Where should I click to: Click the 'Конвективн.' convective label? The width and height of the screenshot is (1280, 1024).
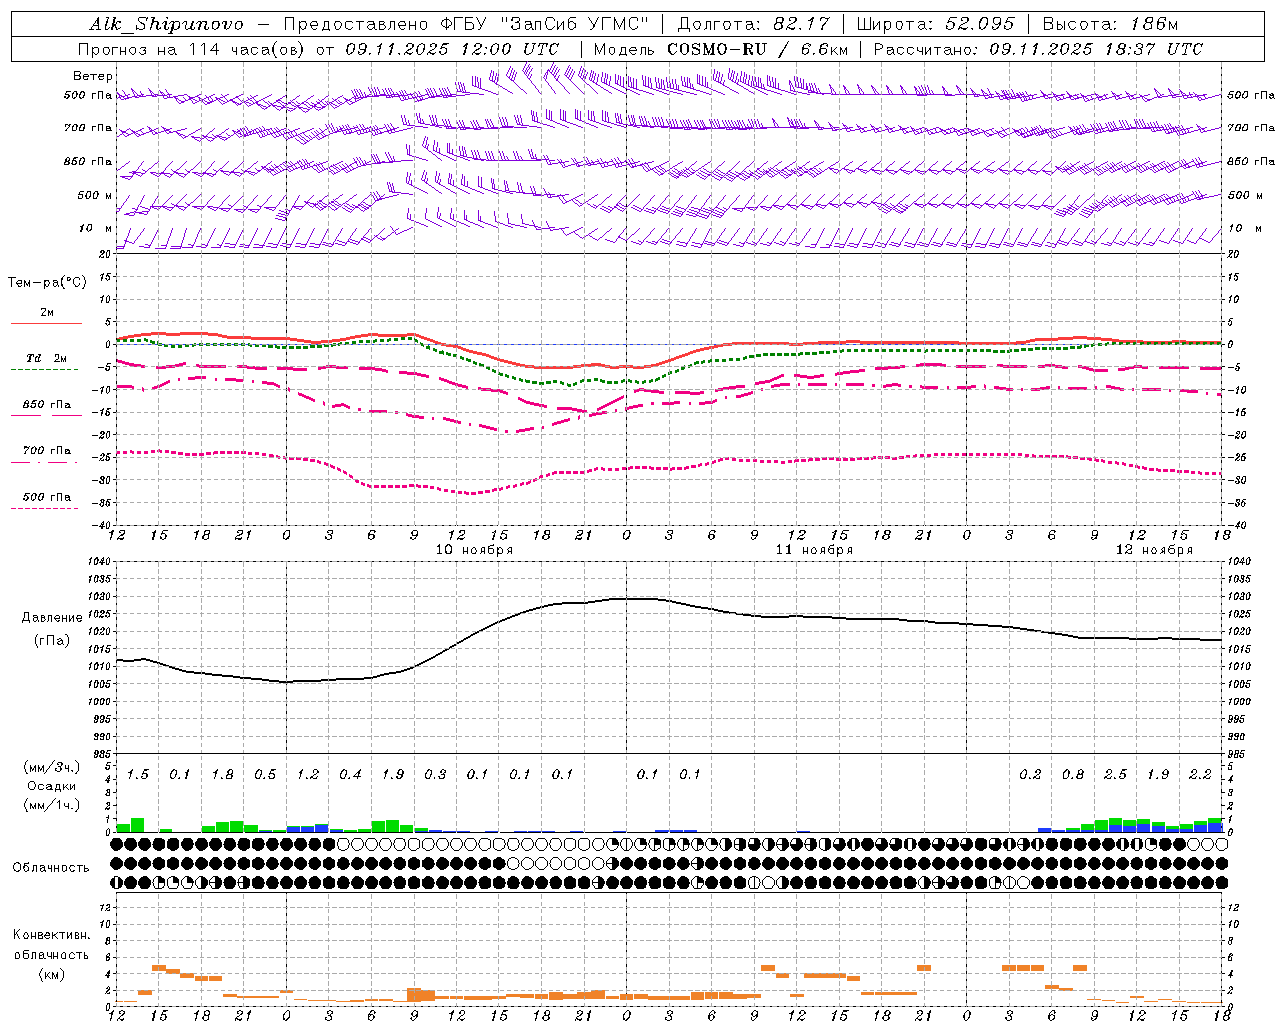pyautogui.click(x=52, y=934)
